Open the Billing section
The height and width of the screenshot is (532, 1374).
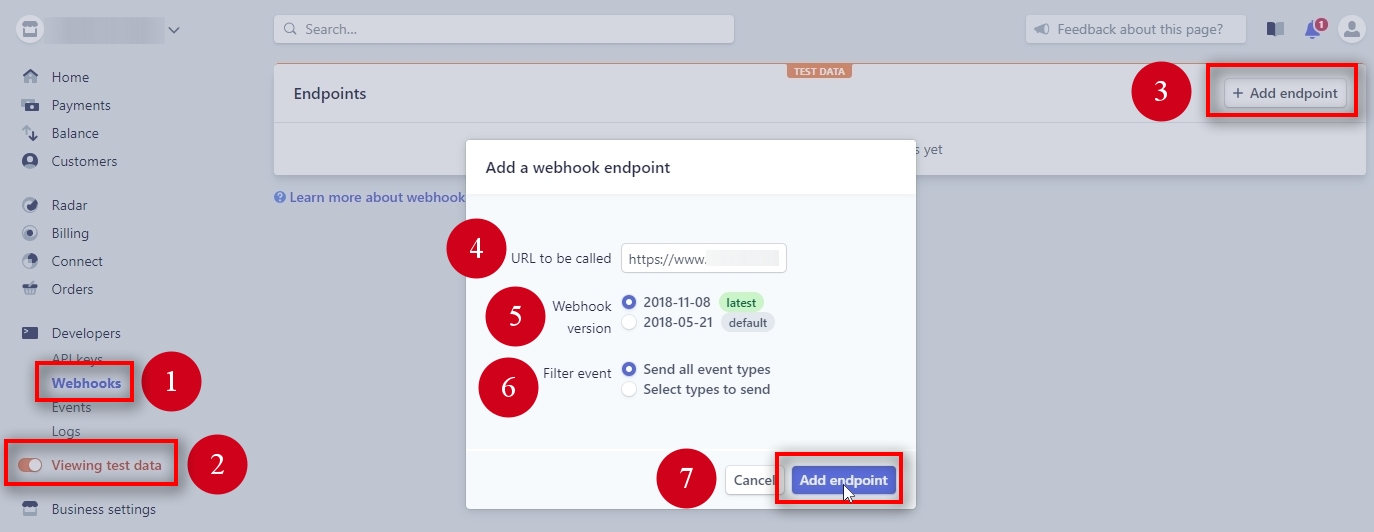click(70, 233)
